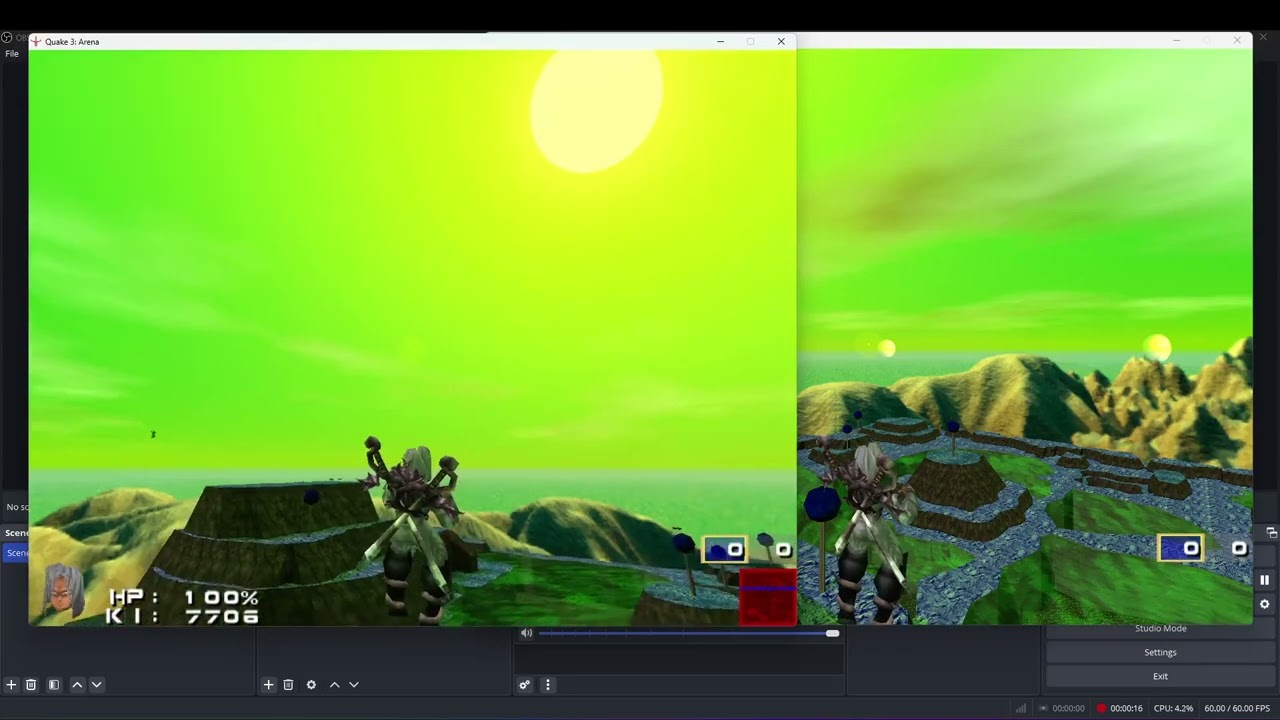Click the red recording indicator dot
The width and height of the screenshot is (1280, 720).
pyautogui.click(x=1101, y=708)
